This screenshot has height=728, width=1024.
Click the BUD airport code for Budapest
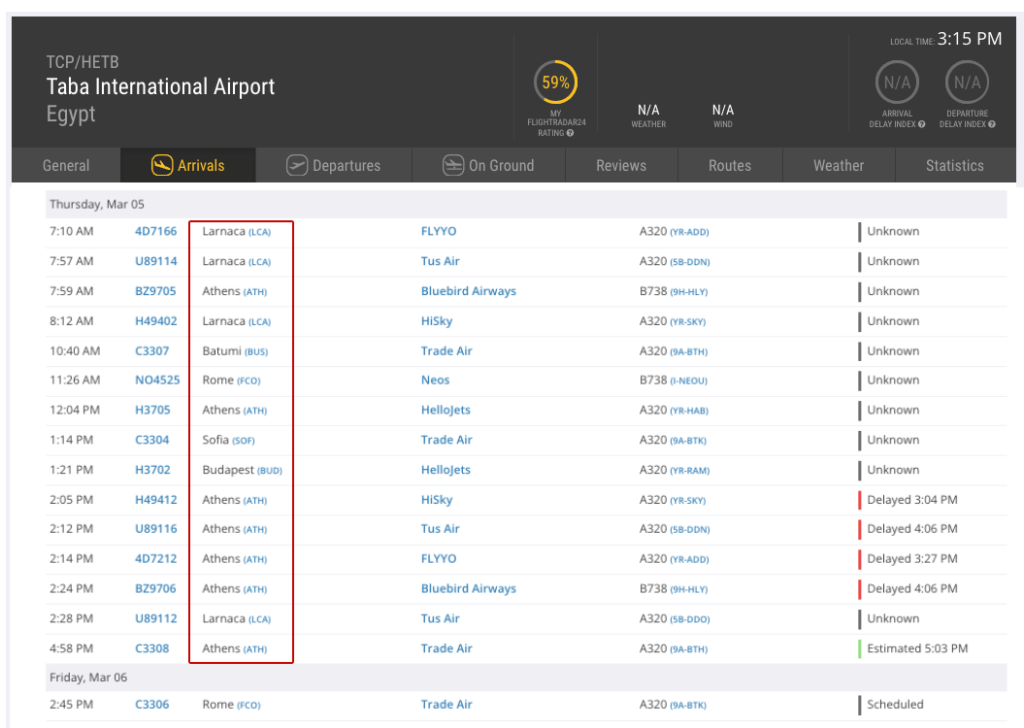(270, 470)
